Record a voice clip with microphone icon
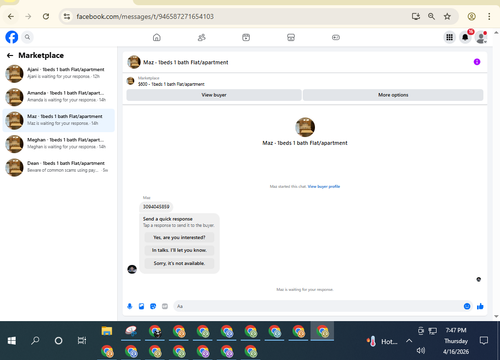Image resolution: width=500 pixels, height=360 pixels. [x=130, y=306]
